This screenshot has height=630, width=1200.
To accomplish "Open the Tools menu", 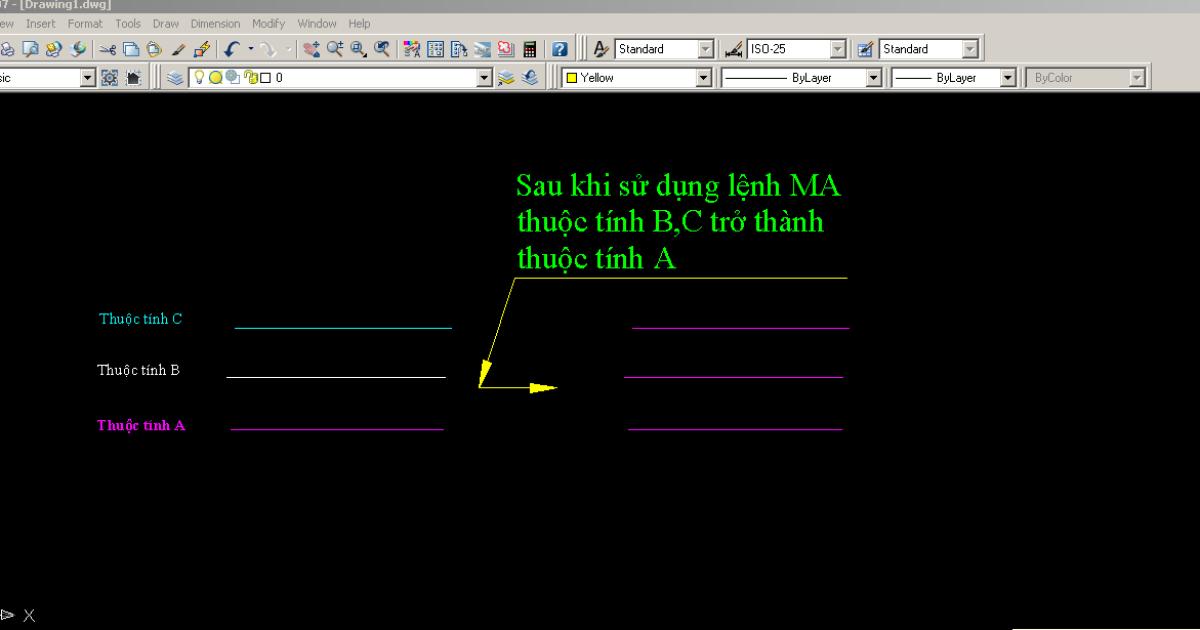I will coord(128,23).
